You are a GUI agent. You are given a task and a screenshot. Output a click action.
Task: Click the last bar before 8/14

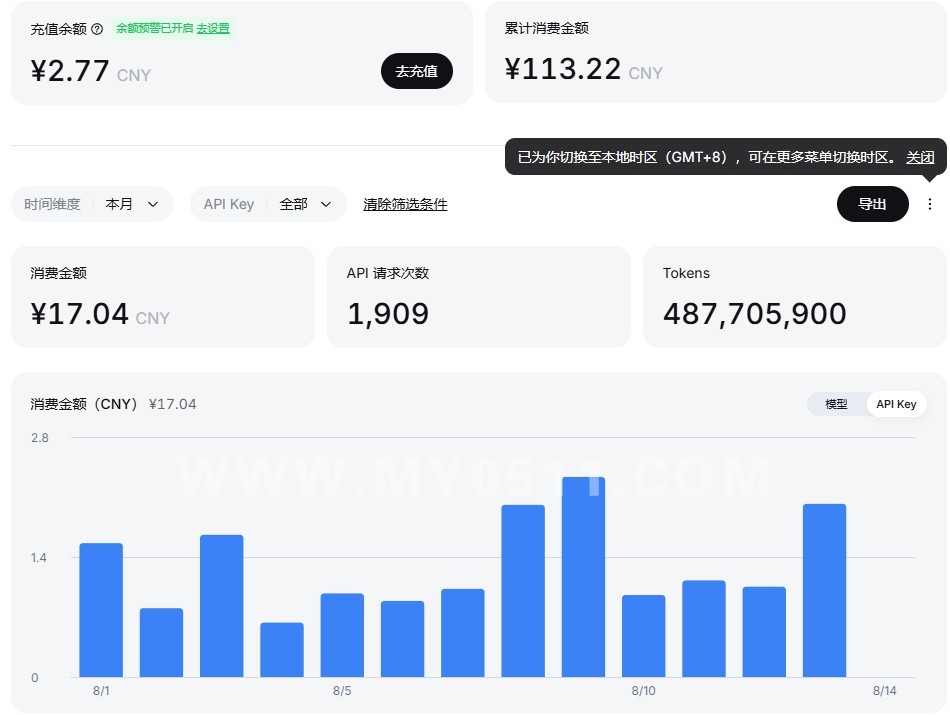[824, 591]
